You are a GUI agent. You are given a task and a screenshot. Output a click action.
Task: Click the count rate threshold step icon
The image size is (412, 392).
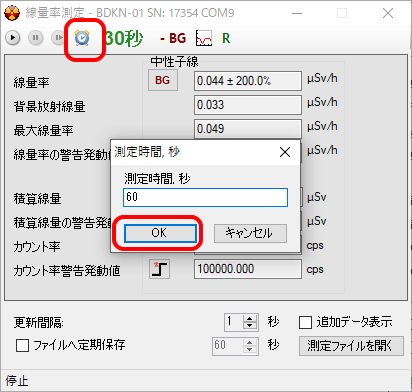click(159, 269)
